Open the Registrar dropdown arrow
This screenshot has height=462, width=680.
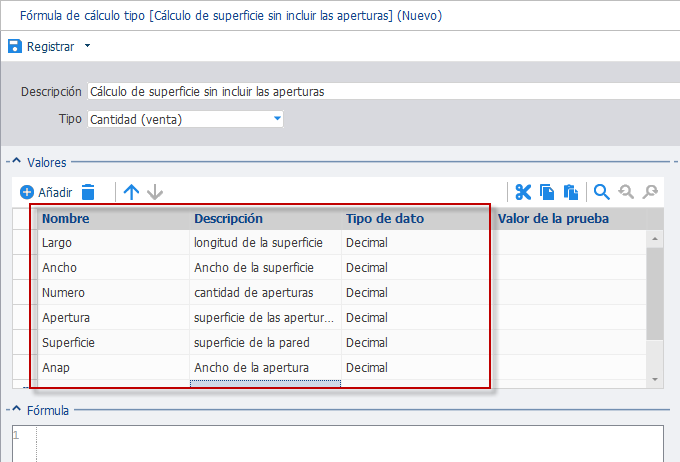pyautogui.click(x=87, y=46)
